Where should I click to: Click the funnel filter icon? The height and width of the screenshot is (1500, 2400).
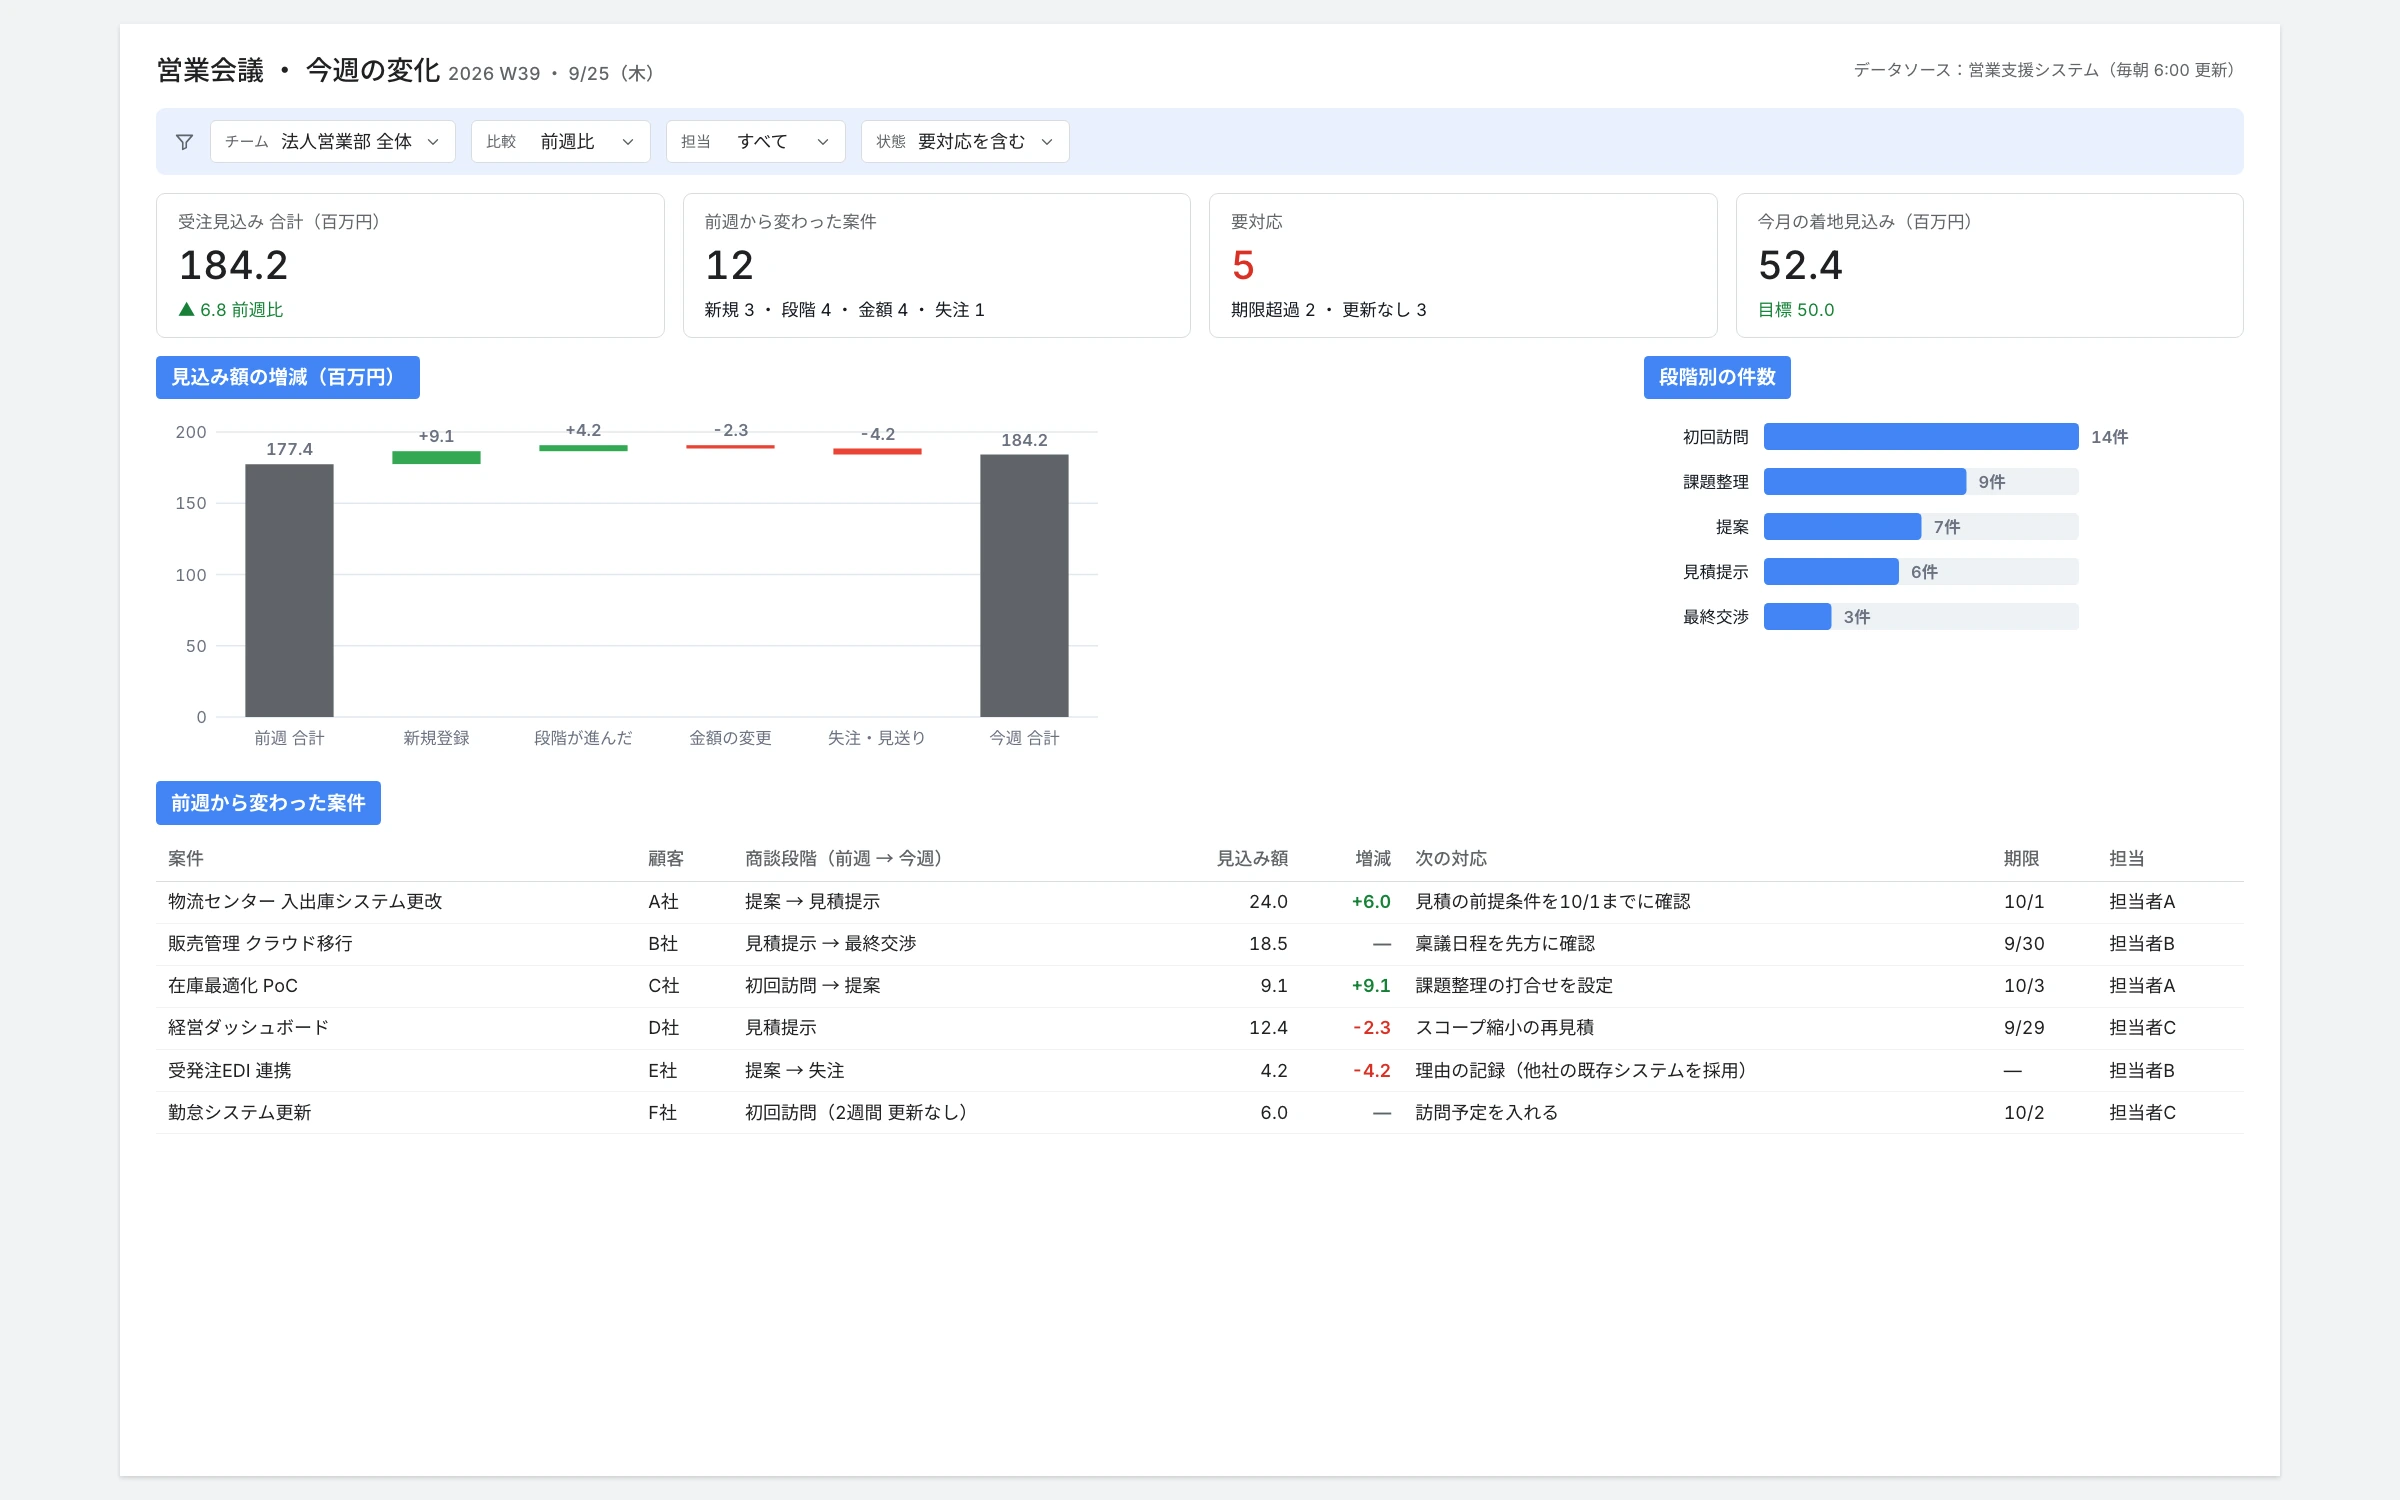coord(184,142)
